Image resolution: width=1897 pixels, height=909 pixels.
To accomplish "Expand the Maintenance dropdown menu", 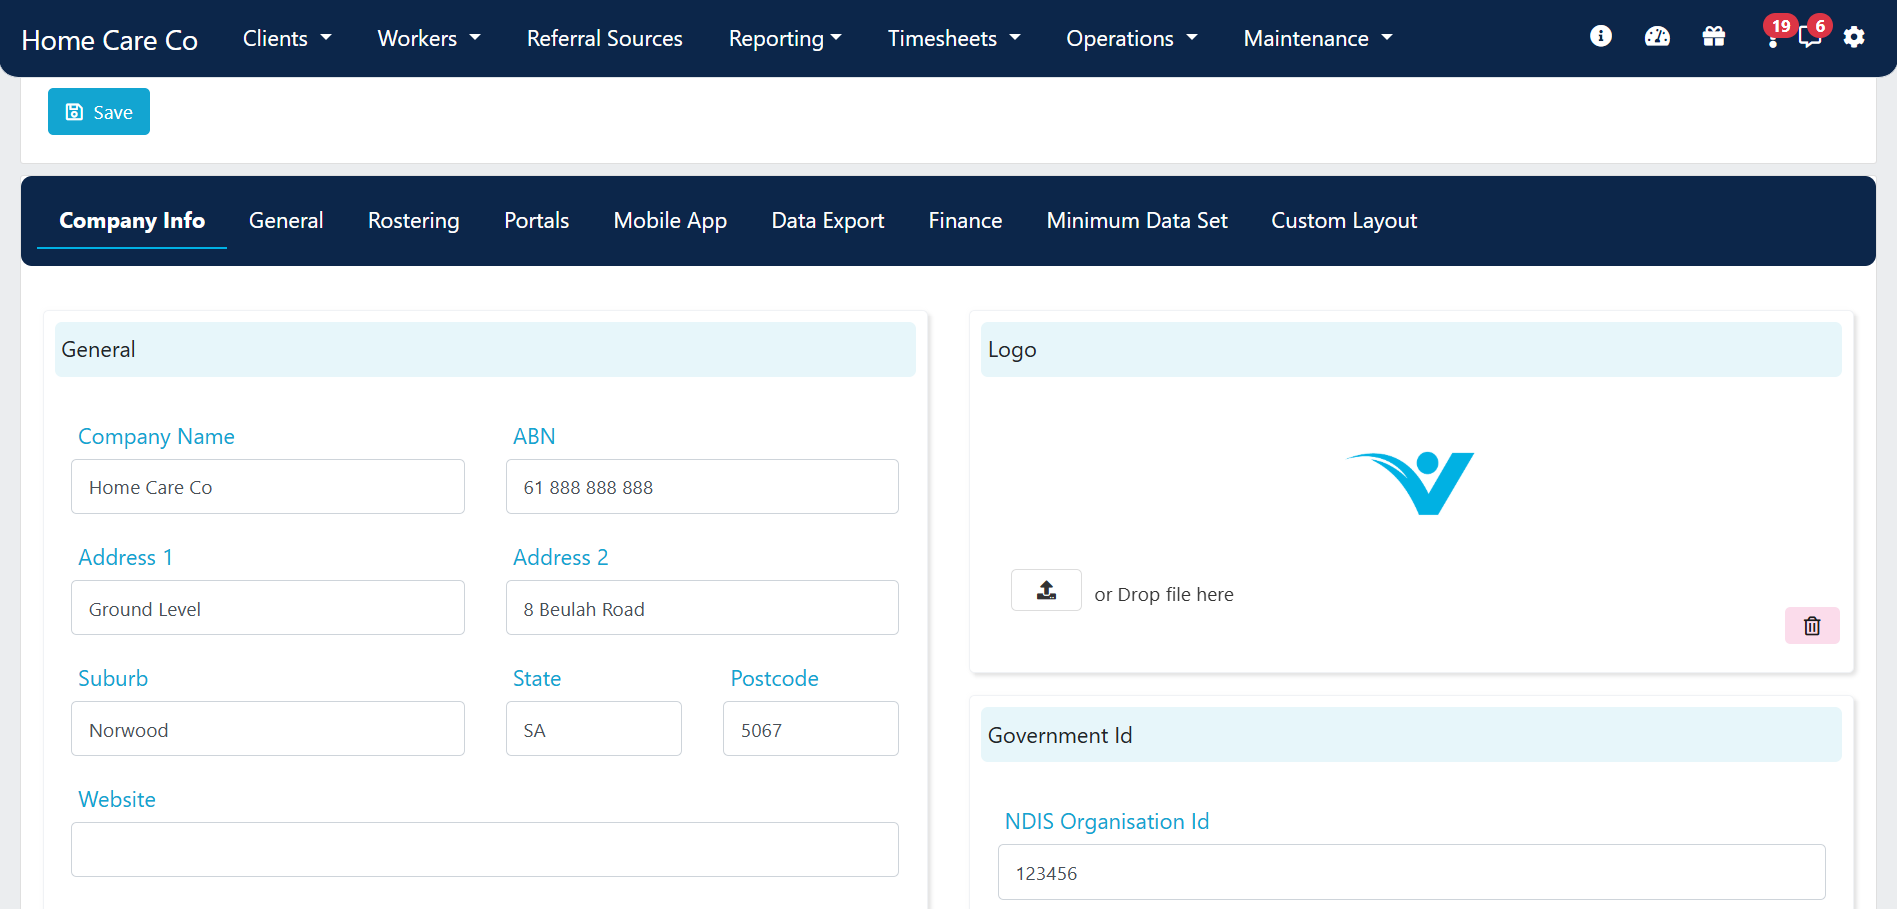I will (1318, 38).
